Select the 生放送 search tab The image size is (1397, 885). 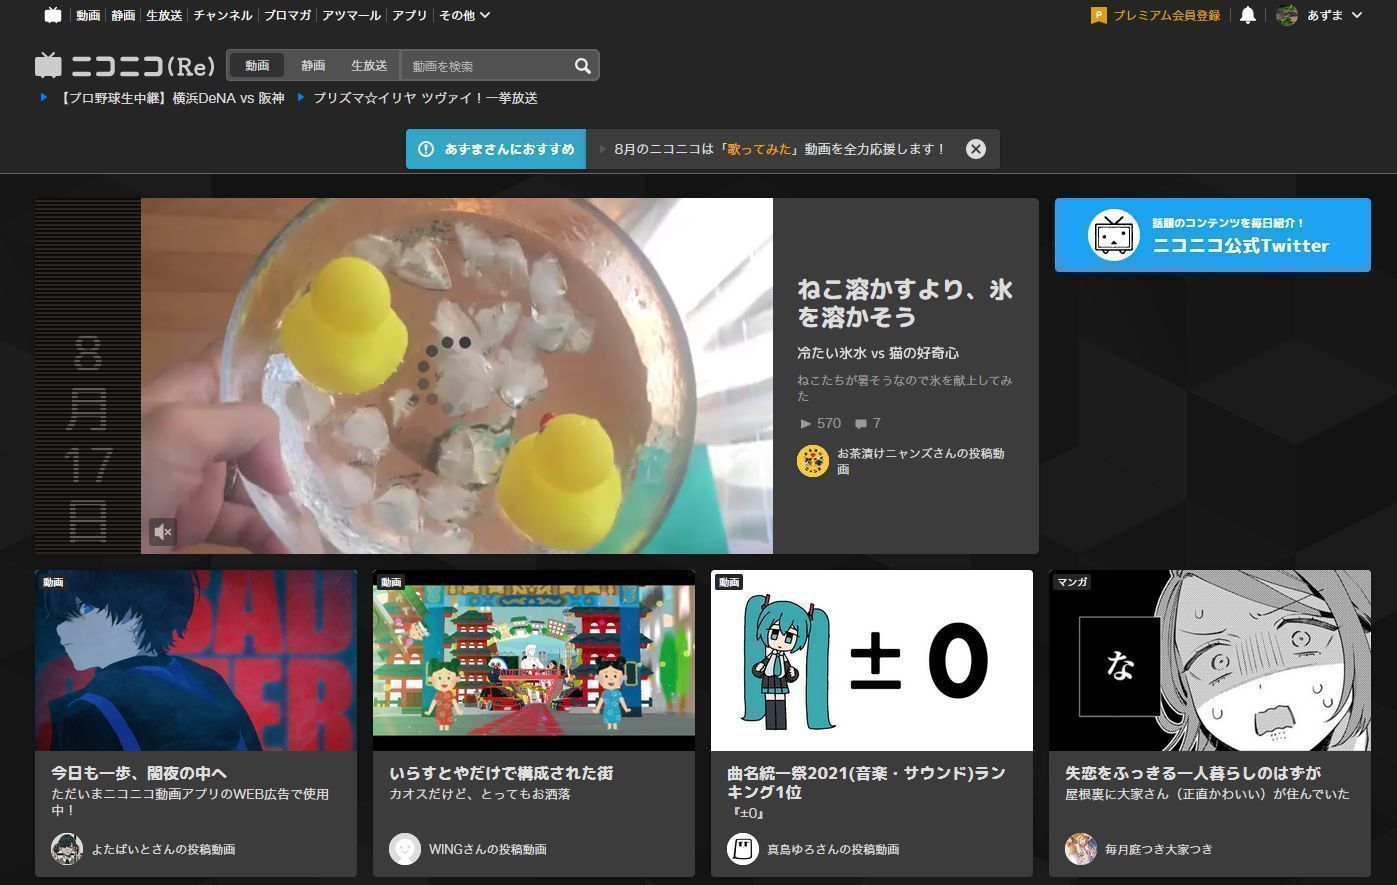[369, 66]
